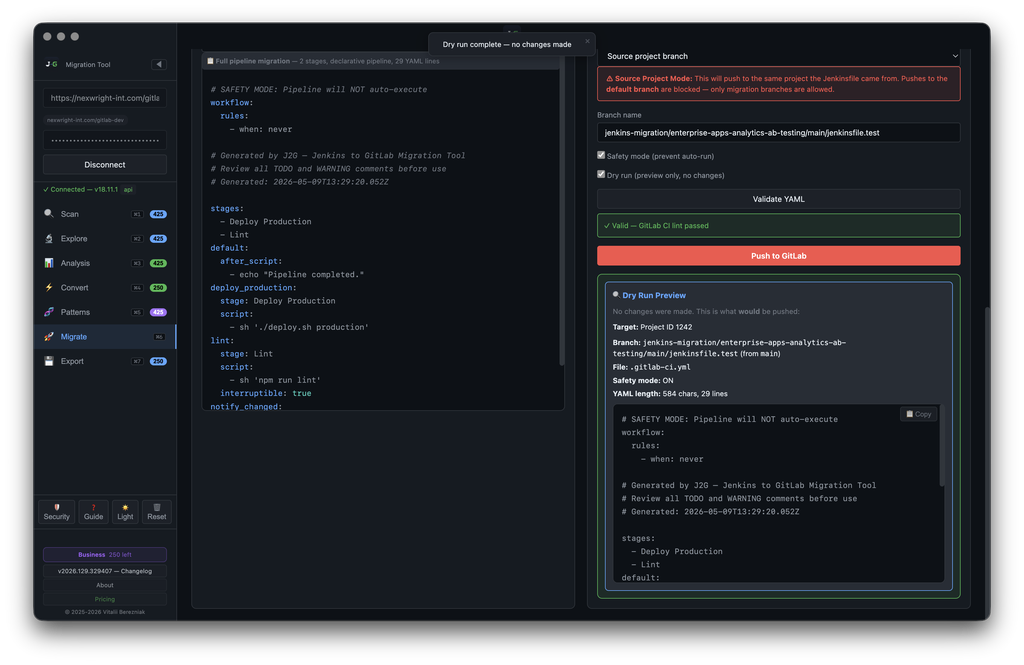Switch to Light theme
1024x665 pixels.
point(125,512)
